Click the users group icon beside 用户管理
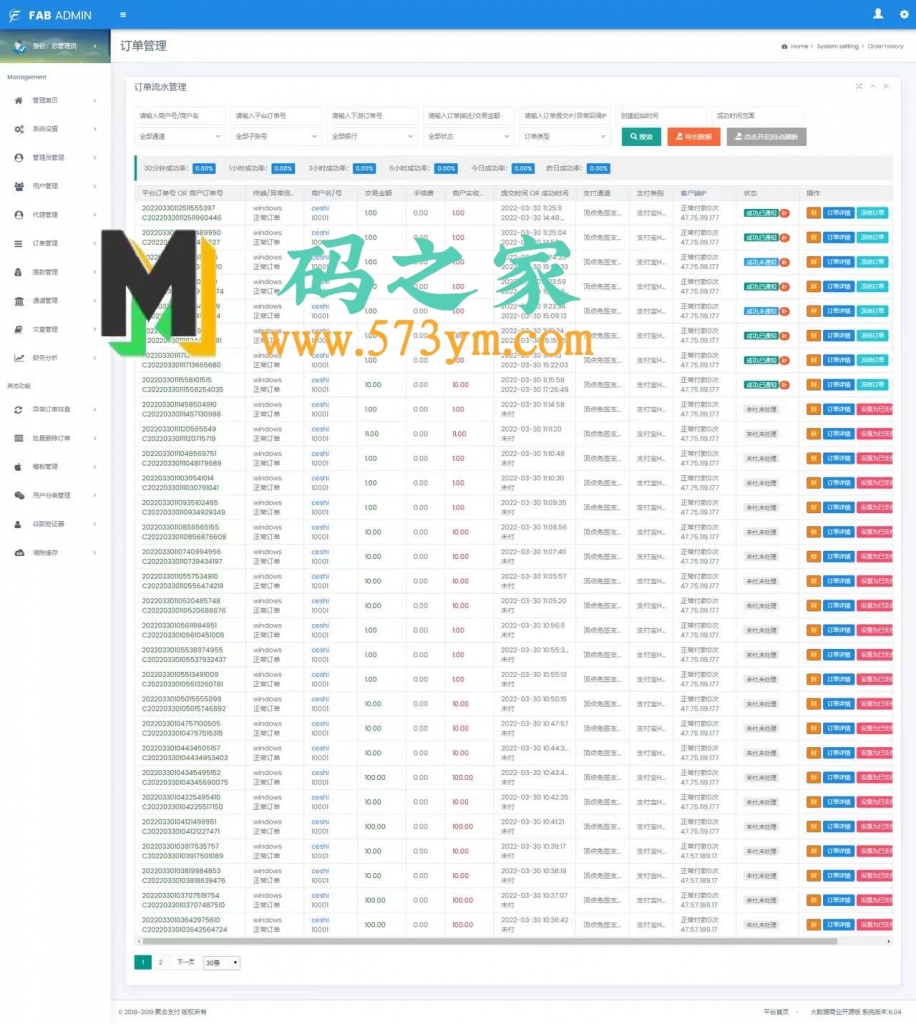The width and height of the screenshot is (916, 1024). pyautogui.click(x=19, y=186)
